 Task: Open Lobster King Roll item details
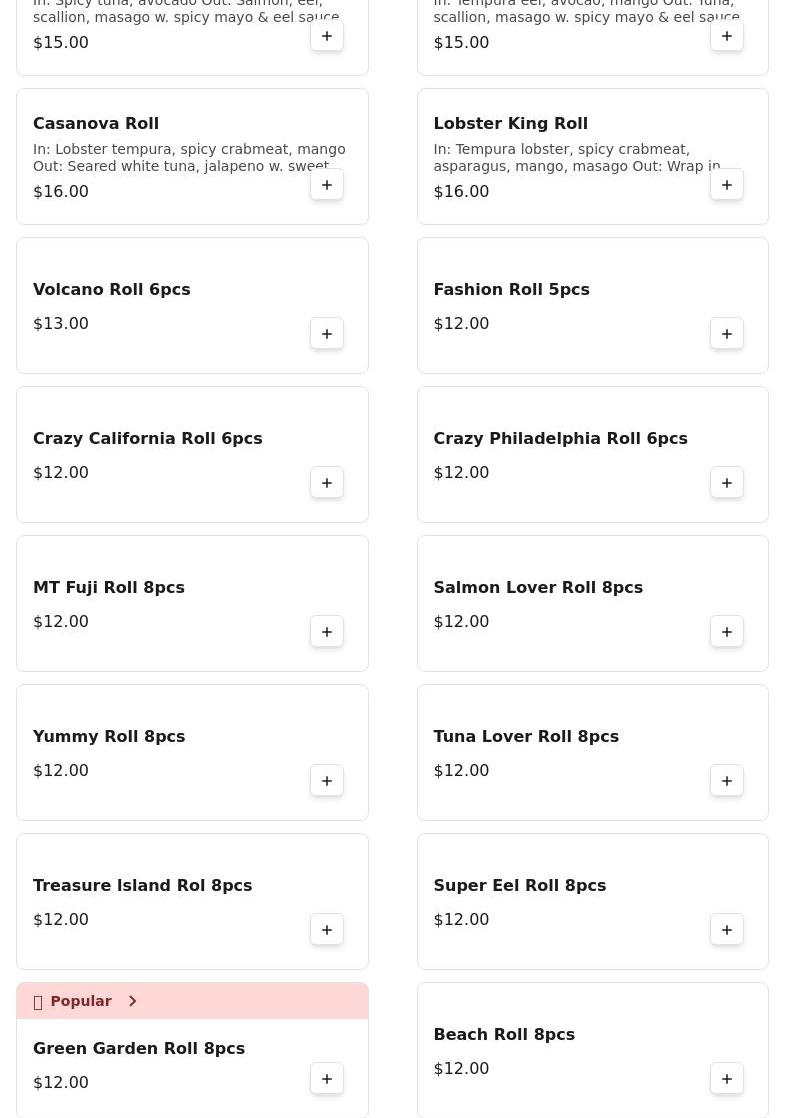click(510, 124)
